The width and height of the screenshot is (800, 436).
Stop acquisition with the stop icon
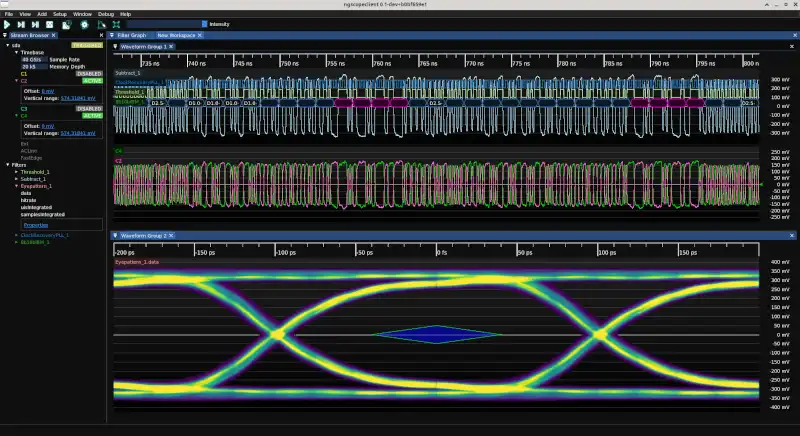pyautogui.click(x=49, y=24)
